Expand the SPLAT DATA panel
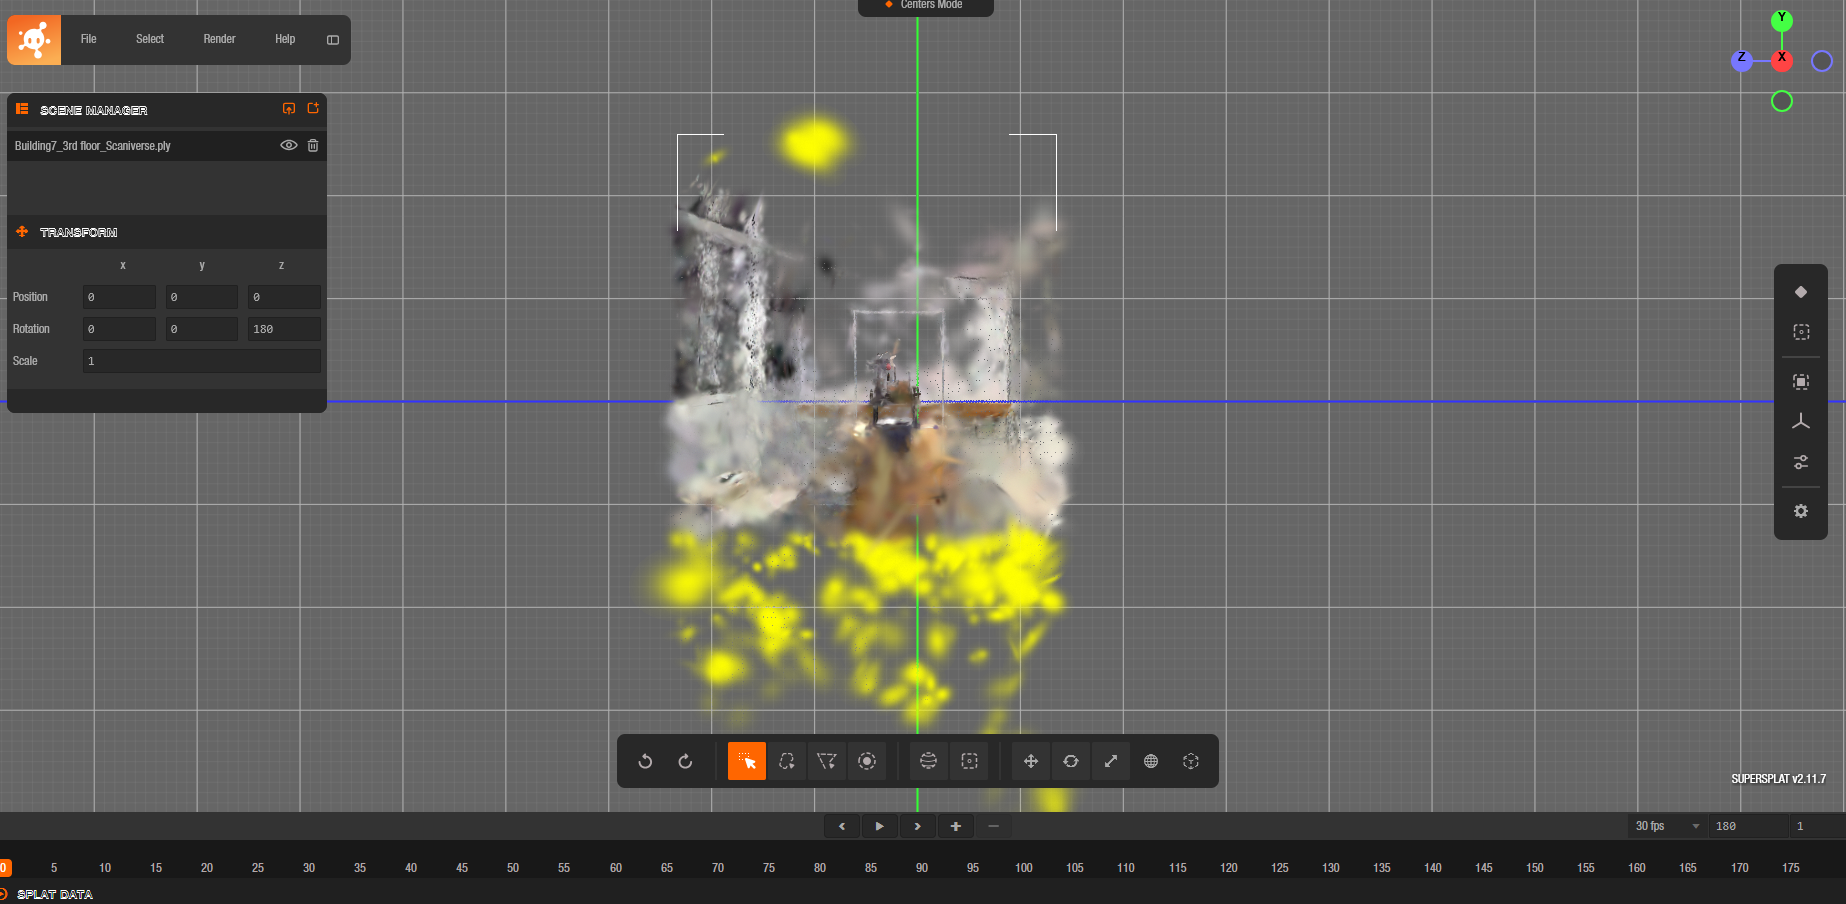This screenshot has width=1846, height=904. tap(54, 894)
